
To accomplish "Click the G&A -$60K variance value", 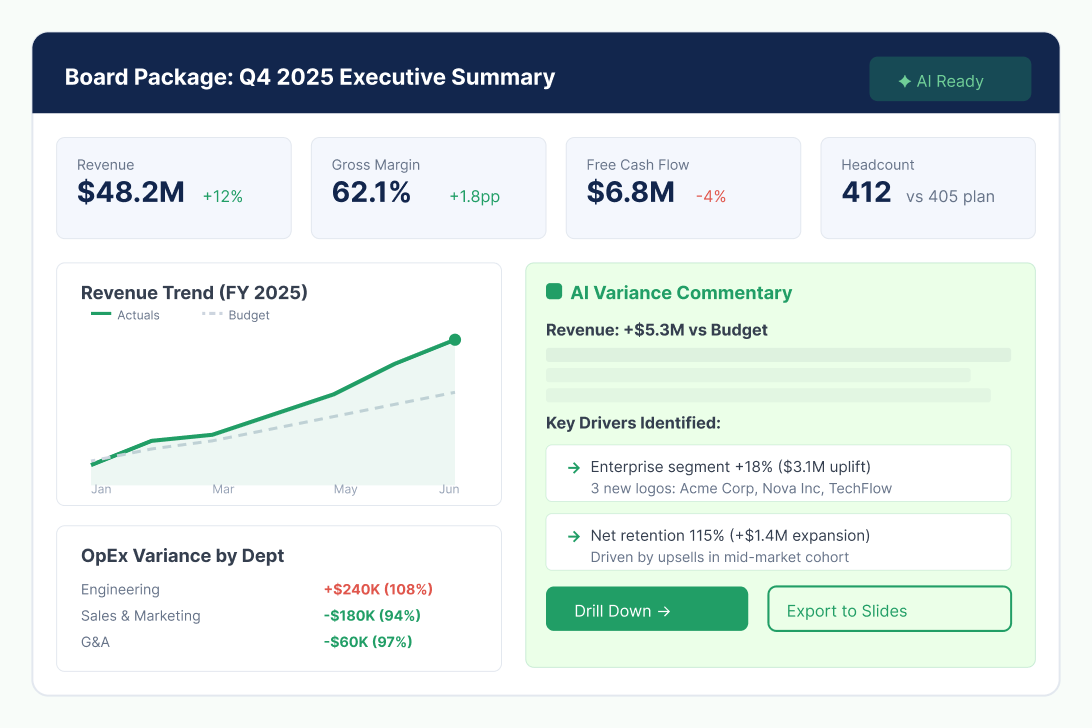I will click(368, 642).
